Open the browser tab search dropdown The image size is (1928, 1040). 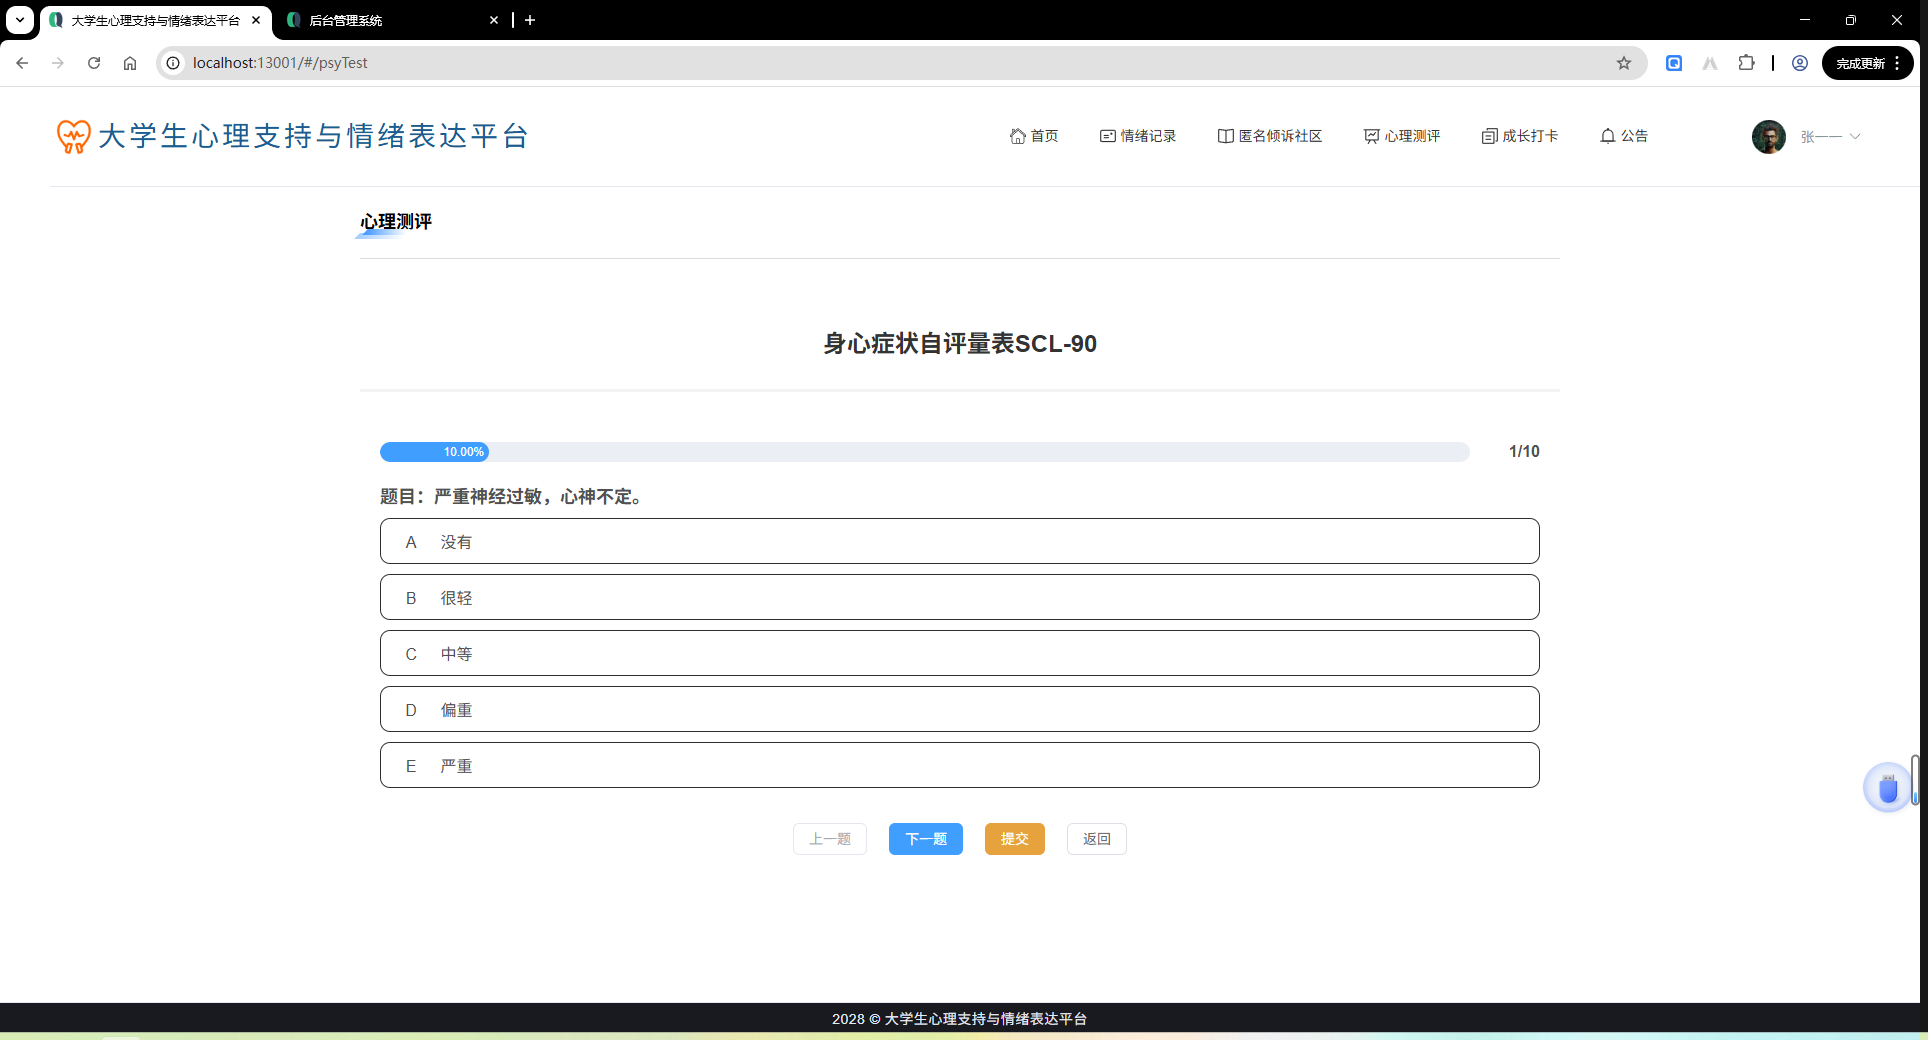pos(20,20)
